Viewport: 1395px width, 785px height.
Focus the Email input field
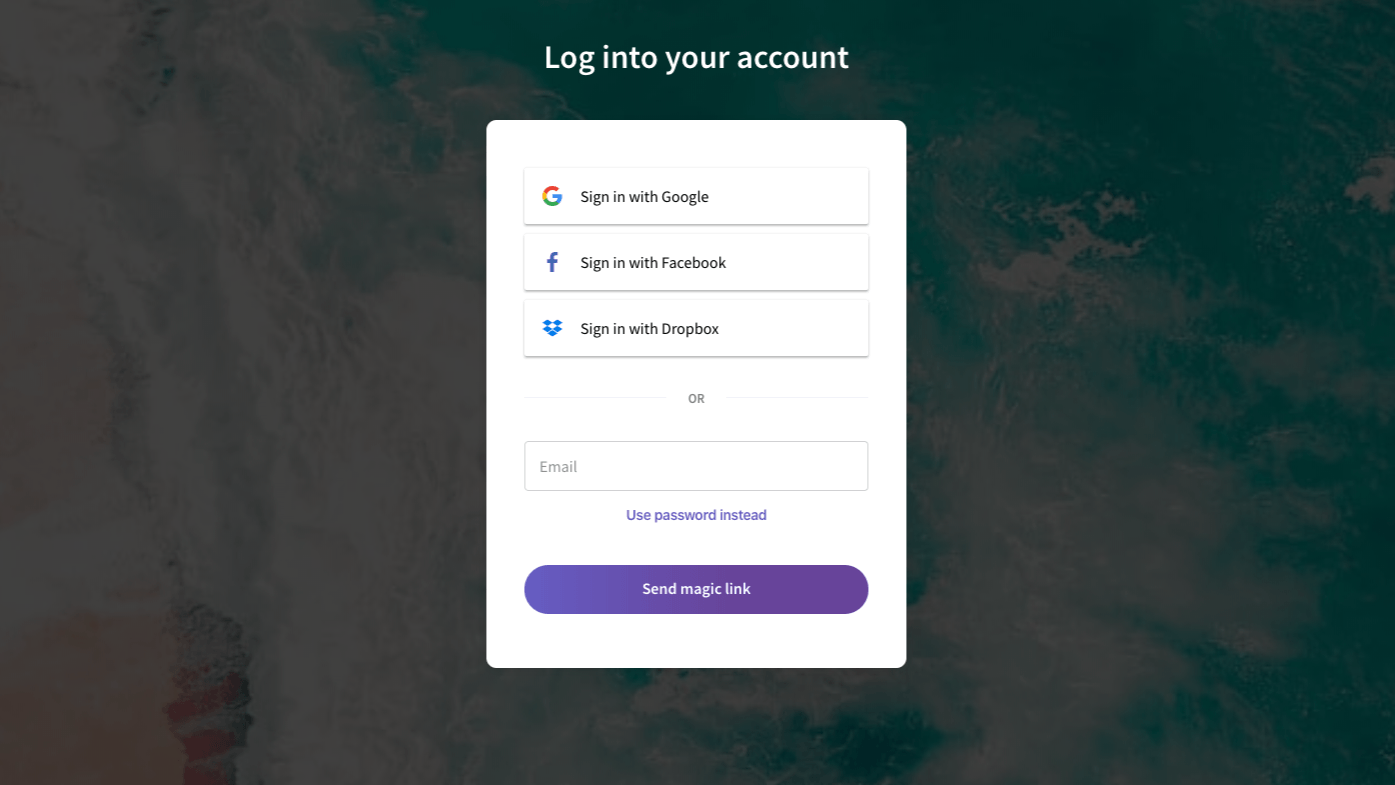696,466
